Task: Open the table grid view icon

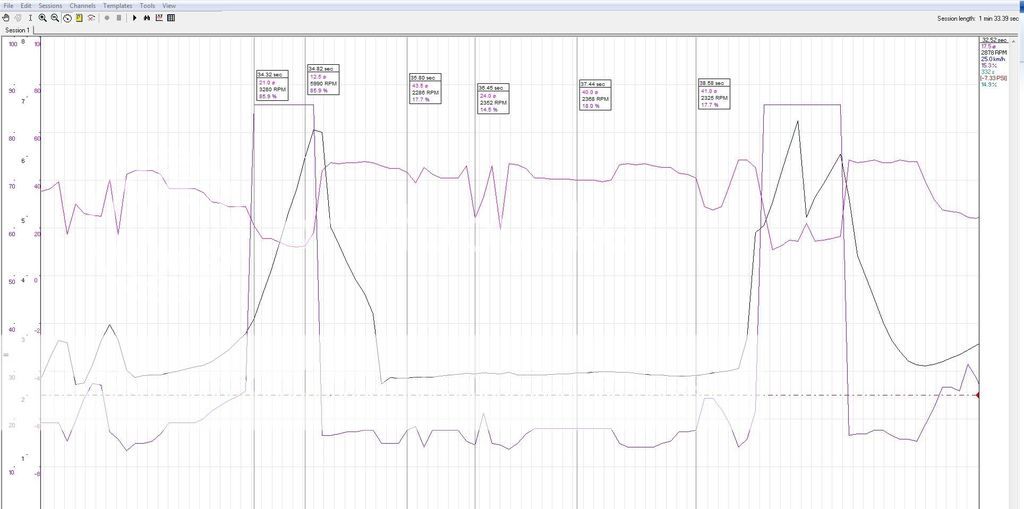Action: click(171, 18)
